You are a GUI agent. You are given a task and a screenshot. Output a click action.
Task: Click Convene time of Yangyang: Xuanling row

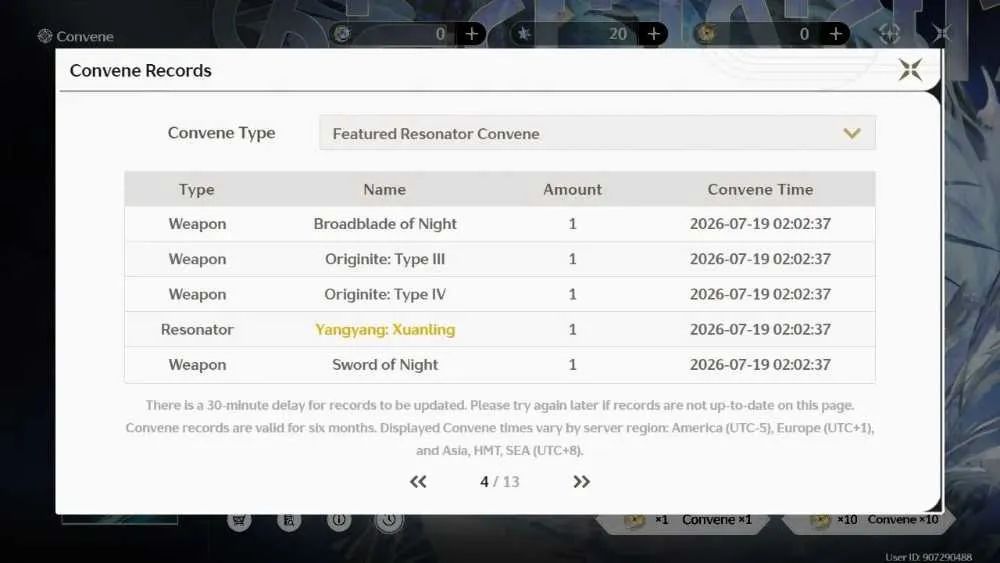click(760, 330)
